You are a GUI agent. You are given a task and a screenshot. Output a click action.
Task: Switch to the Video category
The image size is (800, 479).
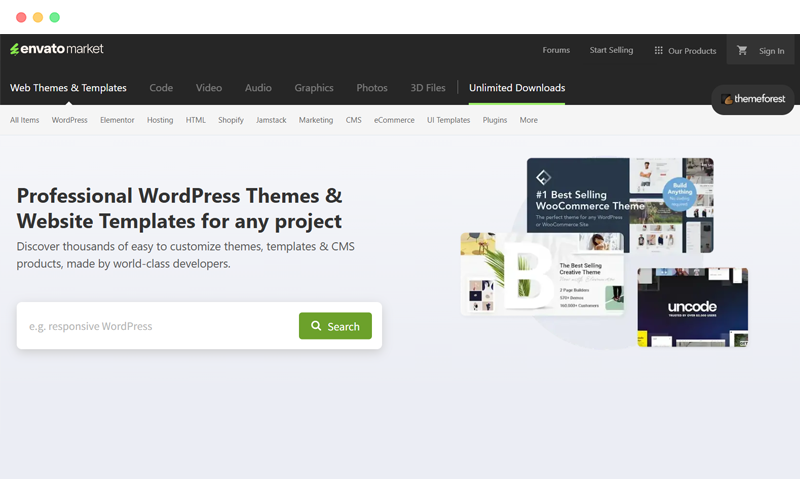pos(209,88)
